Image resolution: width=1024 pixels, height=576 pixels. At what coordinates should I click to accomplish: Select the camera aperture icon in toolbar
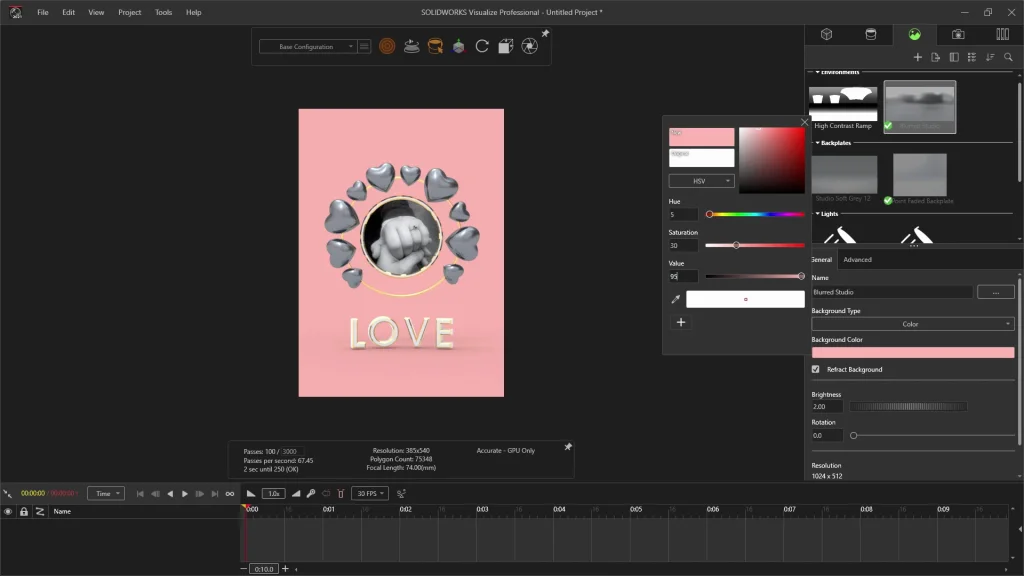tap(530, 46)
